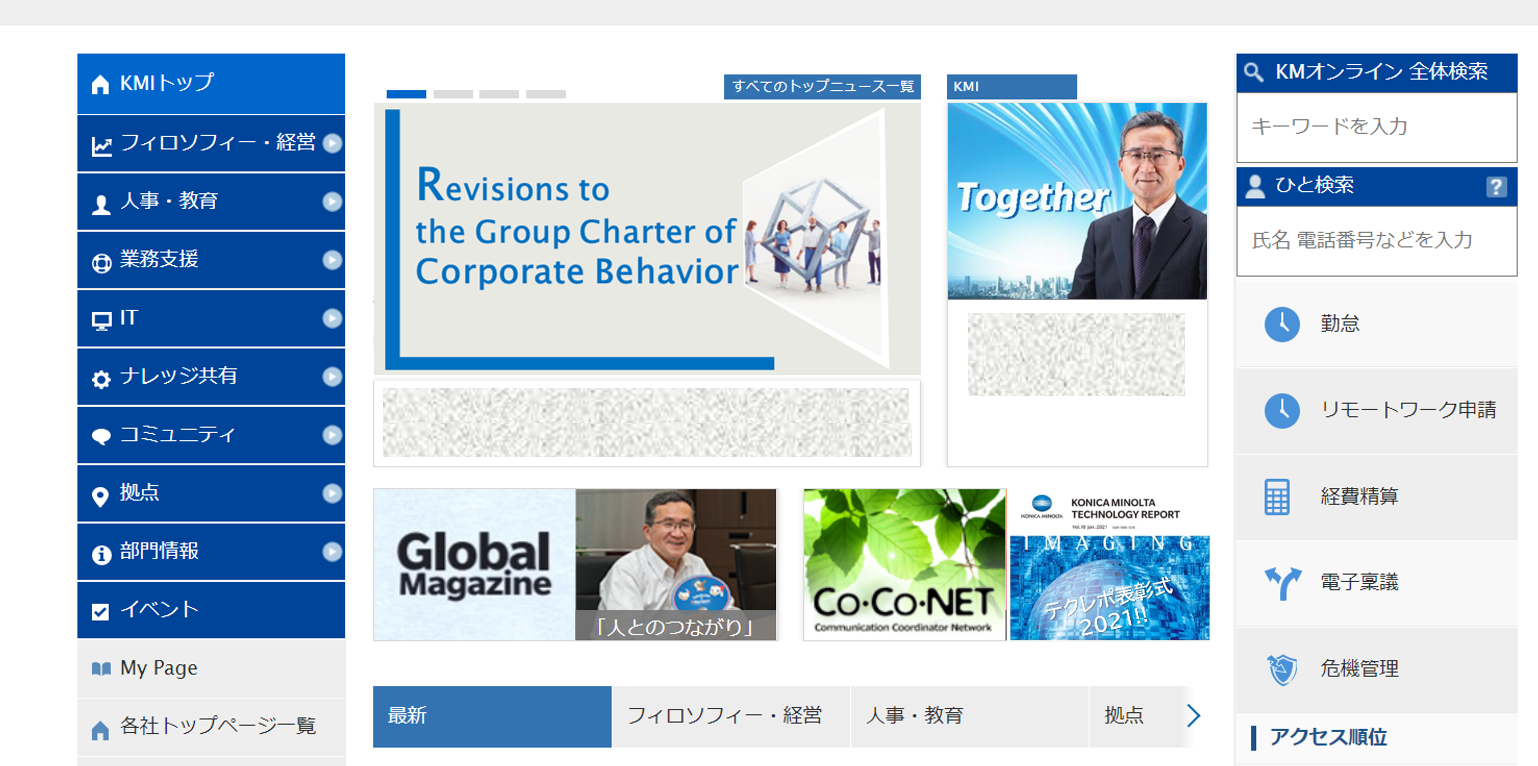Open イベント menu item
The height and width of the screenshot is (766, 1538).
[211, 610]
